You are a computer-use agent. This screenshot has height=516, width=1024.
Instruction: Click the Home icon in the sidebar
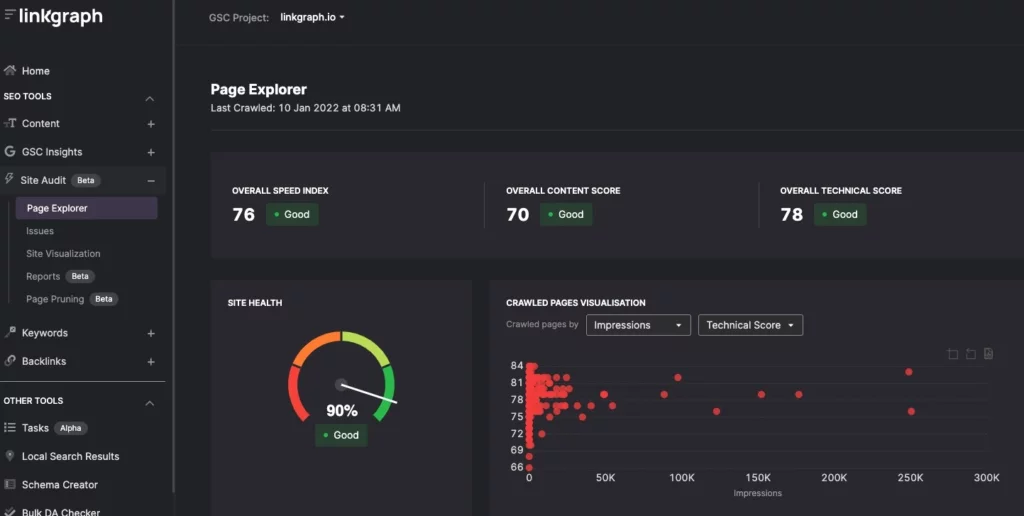click(10, 71)
